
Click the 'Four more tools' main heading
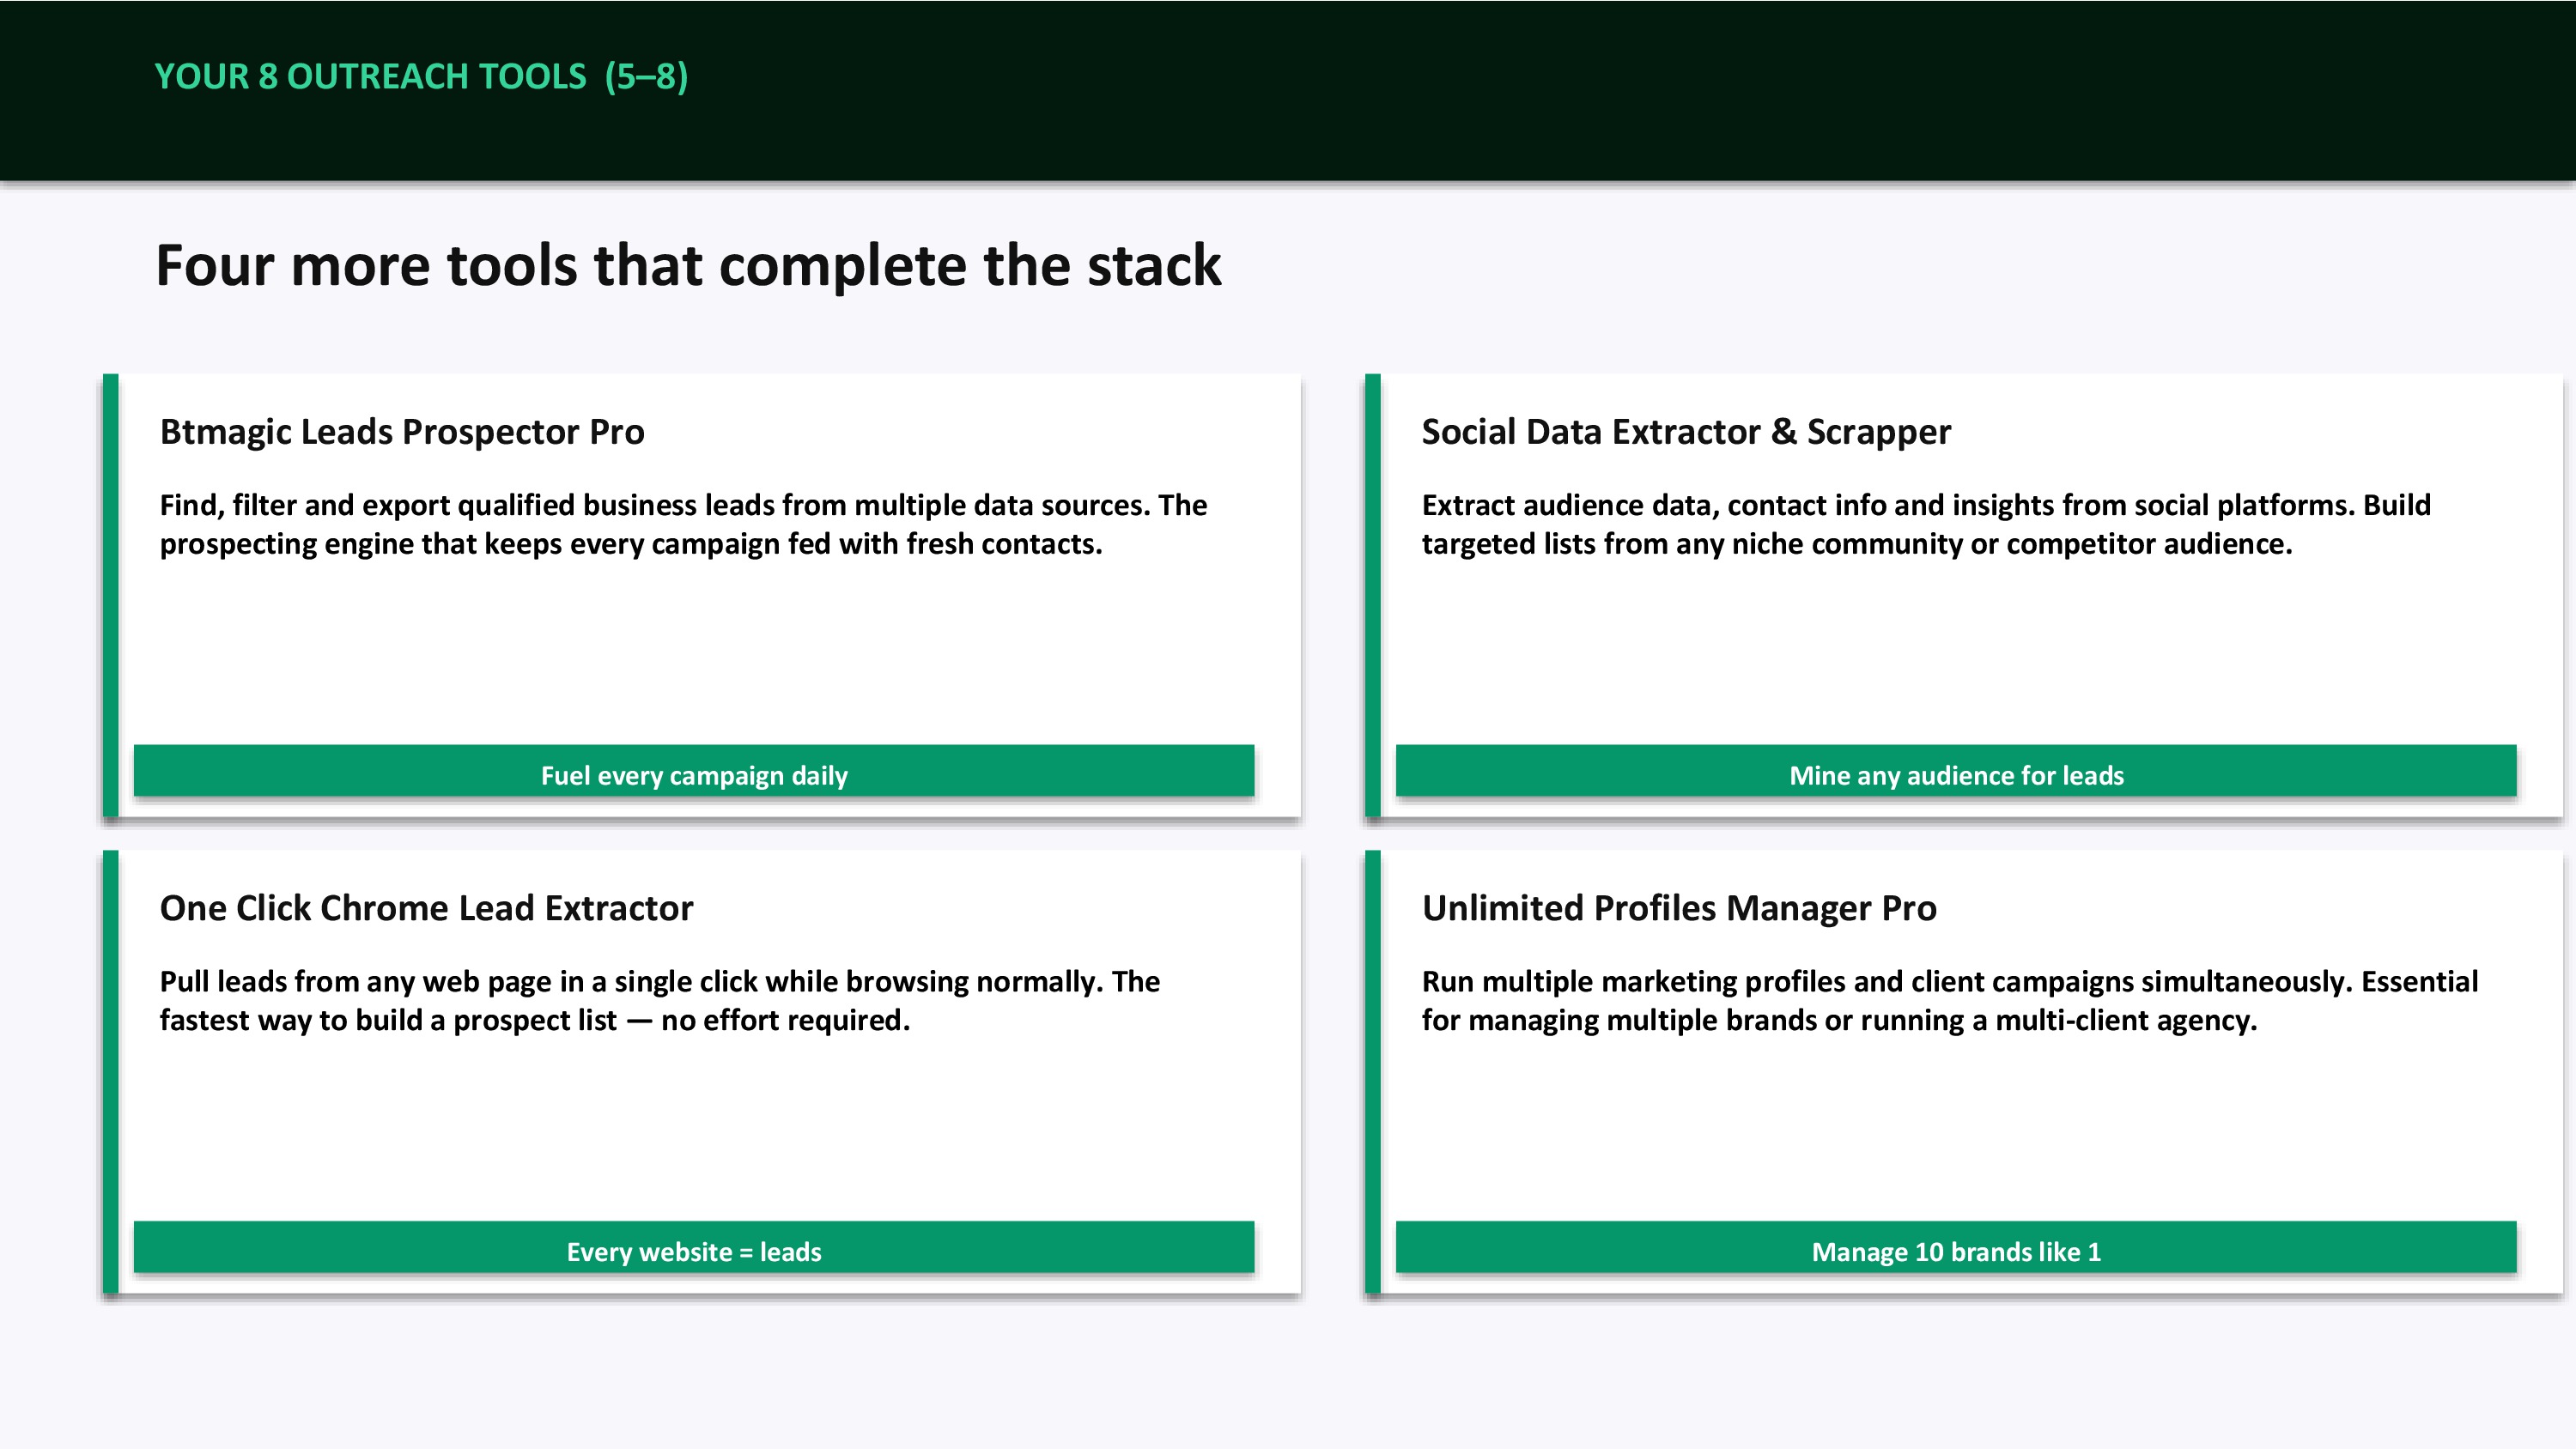pyautogui.click(x=688, y=266)
